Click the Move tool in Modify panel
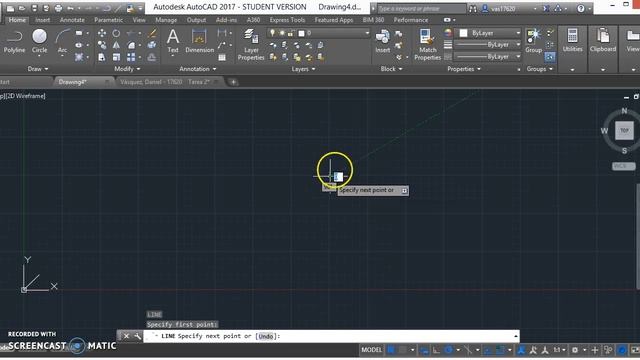This screenshot has width=640, height=360. click(x=102, y=33)
